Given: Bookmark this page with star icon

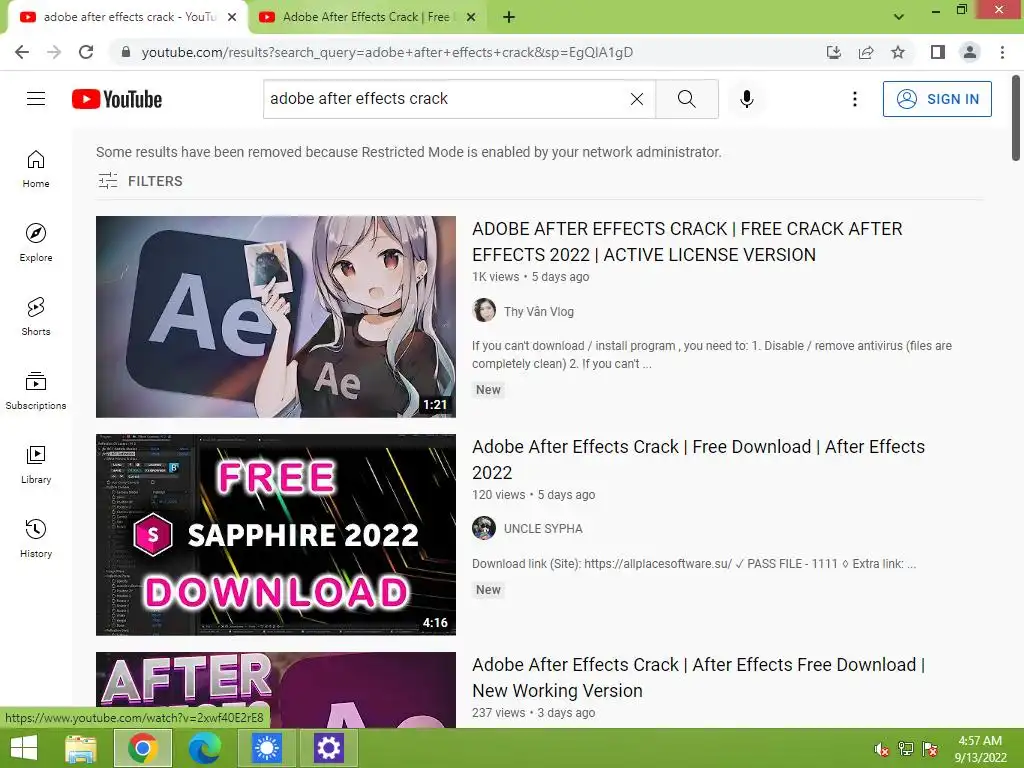Looking at the screenshot, I should tap(898, 52).
